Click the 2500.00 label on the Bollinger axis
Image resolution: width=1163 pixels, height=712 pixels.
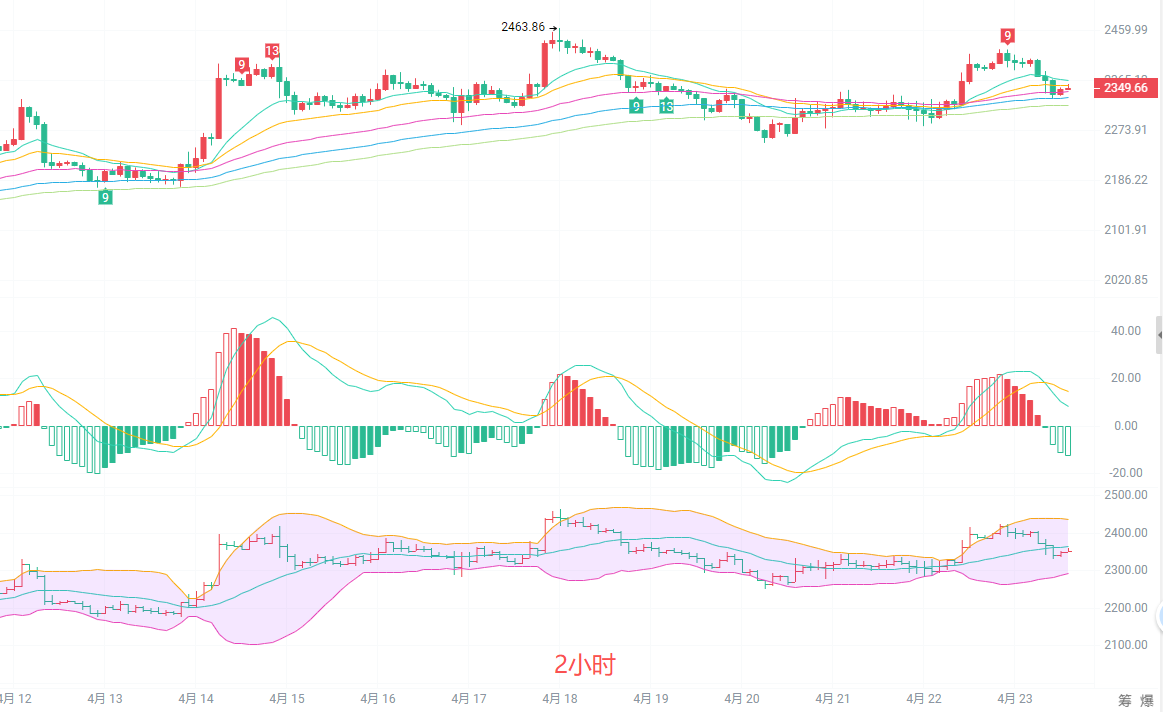tap(1125, 495)
